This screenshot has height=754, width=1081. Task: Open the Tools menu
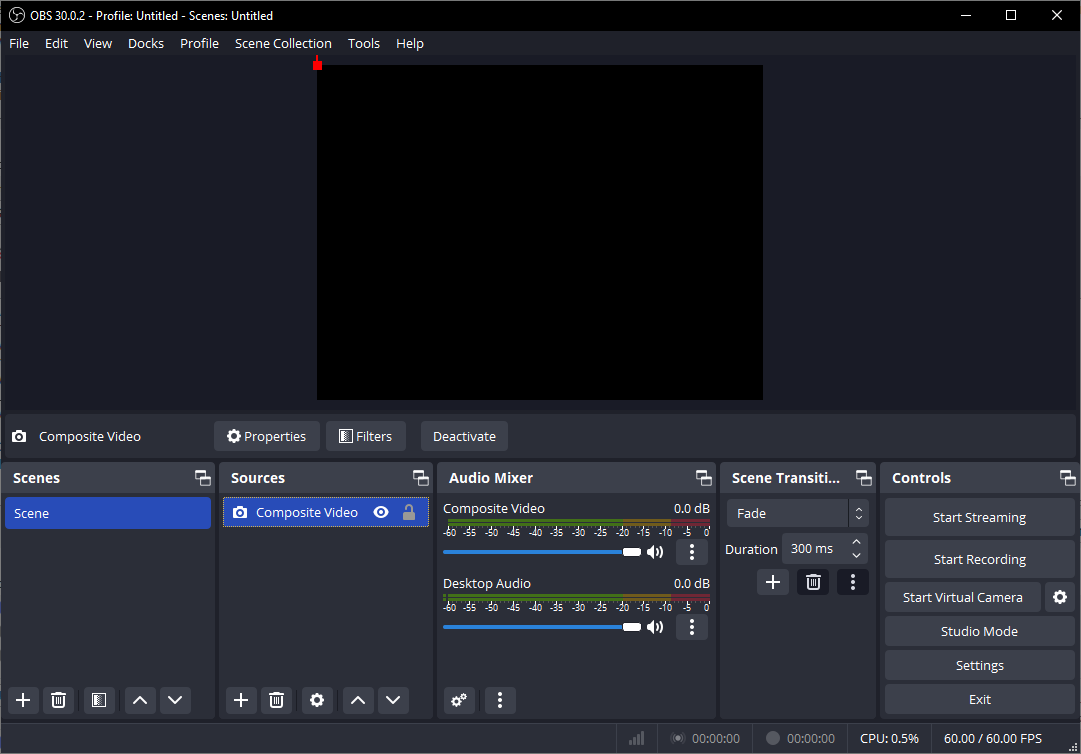coord(364,43)
